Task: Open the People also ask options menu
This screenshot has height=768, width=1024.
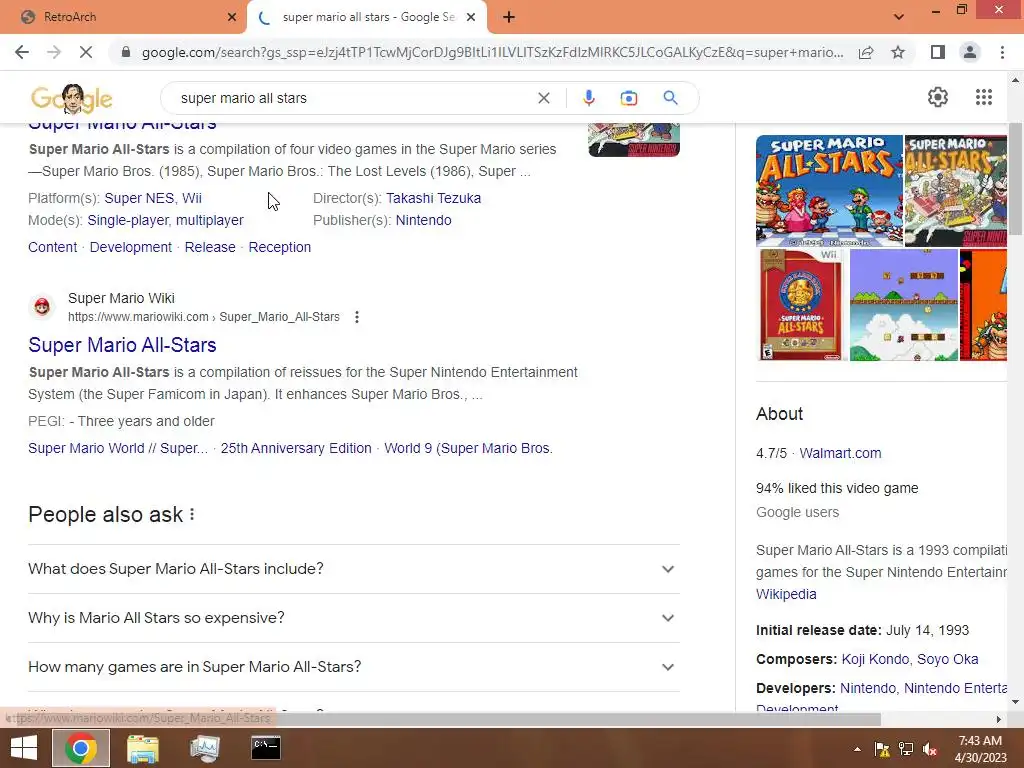Action: 192,515
